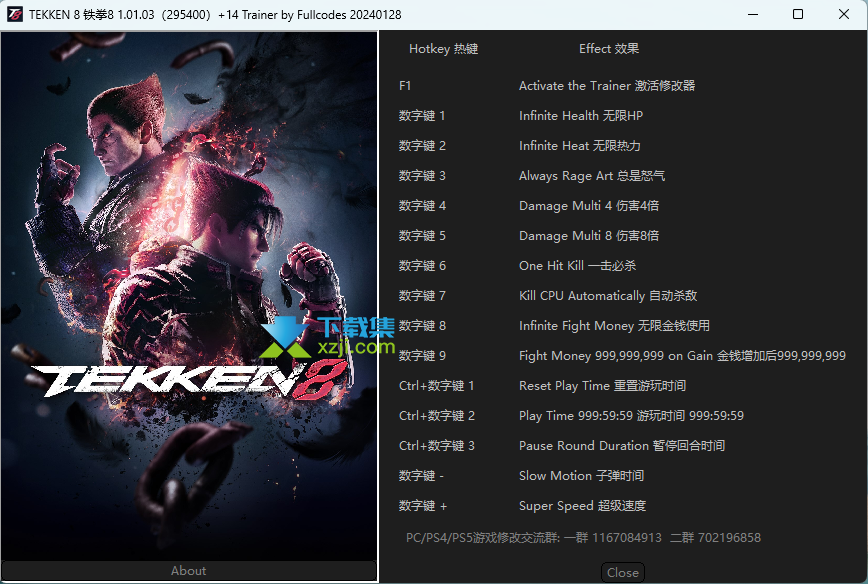The image size is (868, 584).
Task: Click 'Kill CPU Automatically 自动杀敌' text
Action: pyautogui.click(x=608, y=296)
